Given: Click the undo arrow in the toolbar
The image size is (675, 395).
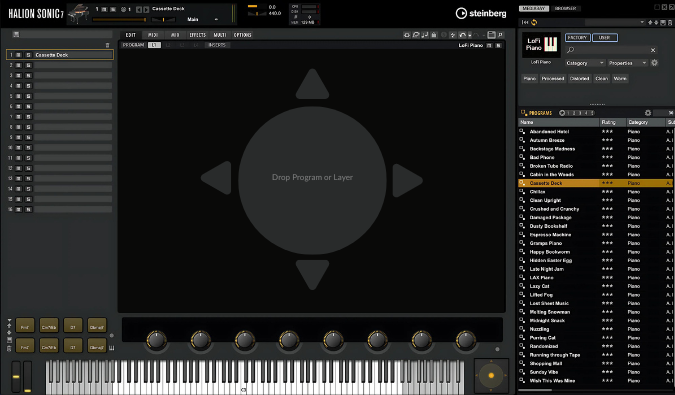Looking at the screenshot, I should tap(462, 35).
